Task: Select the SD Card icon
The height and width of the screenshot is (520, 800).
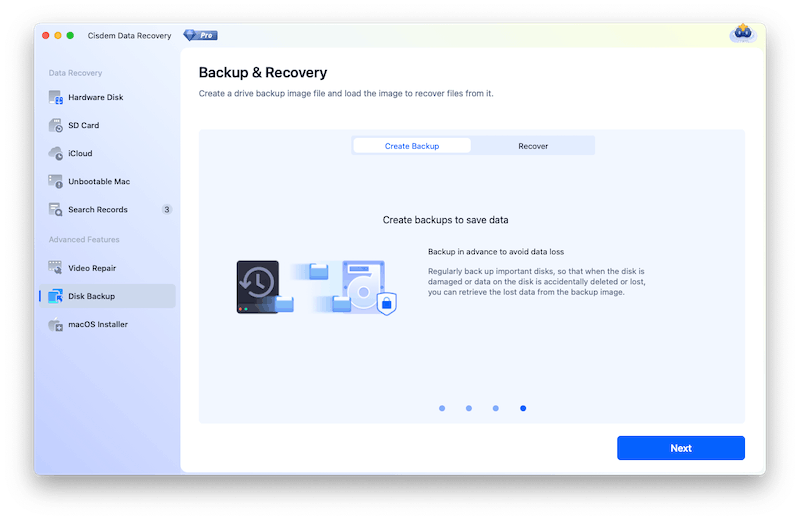Action: 56,126
